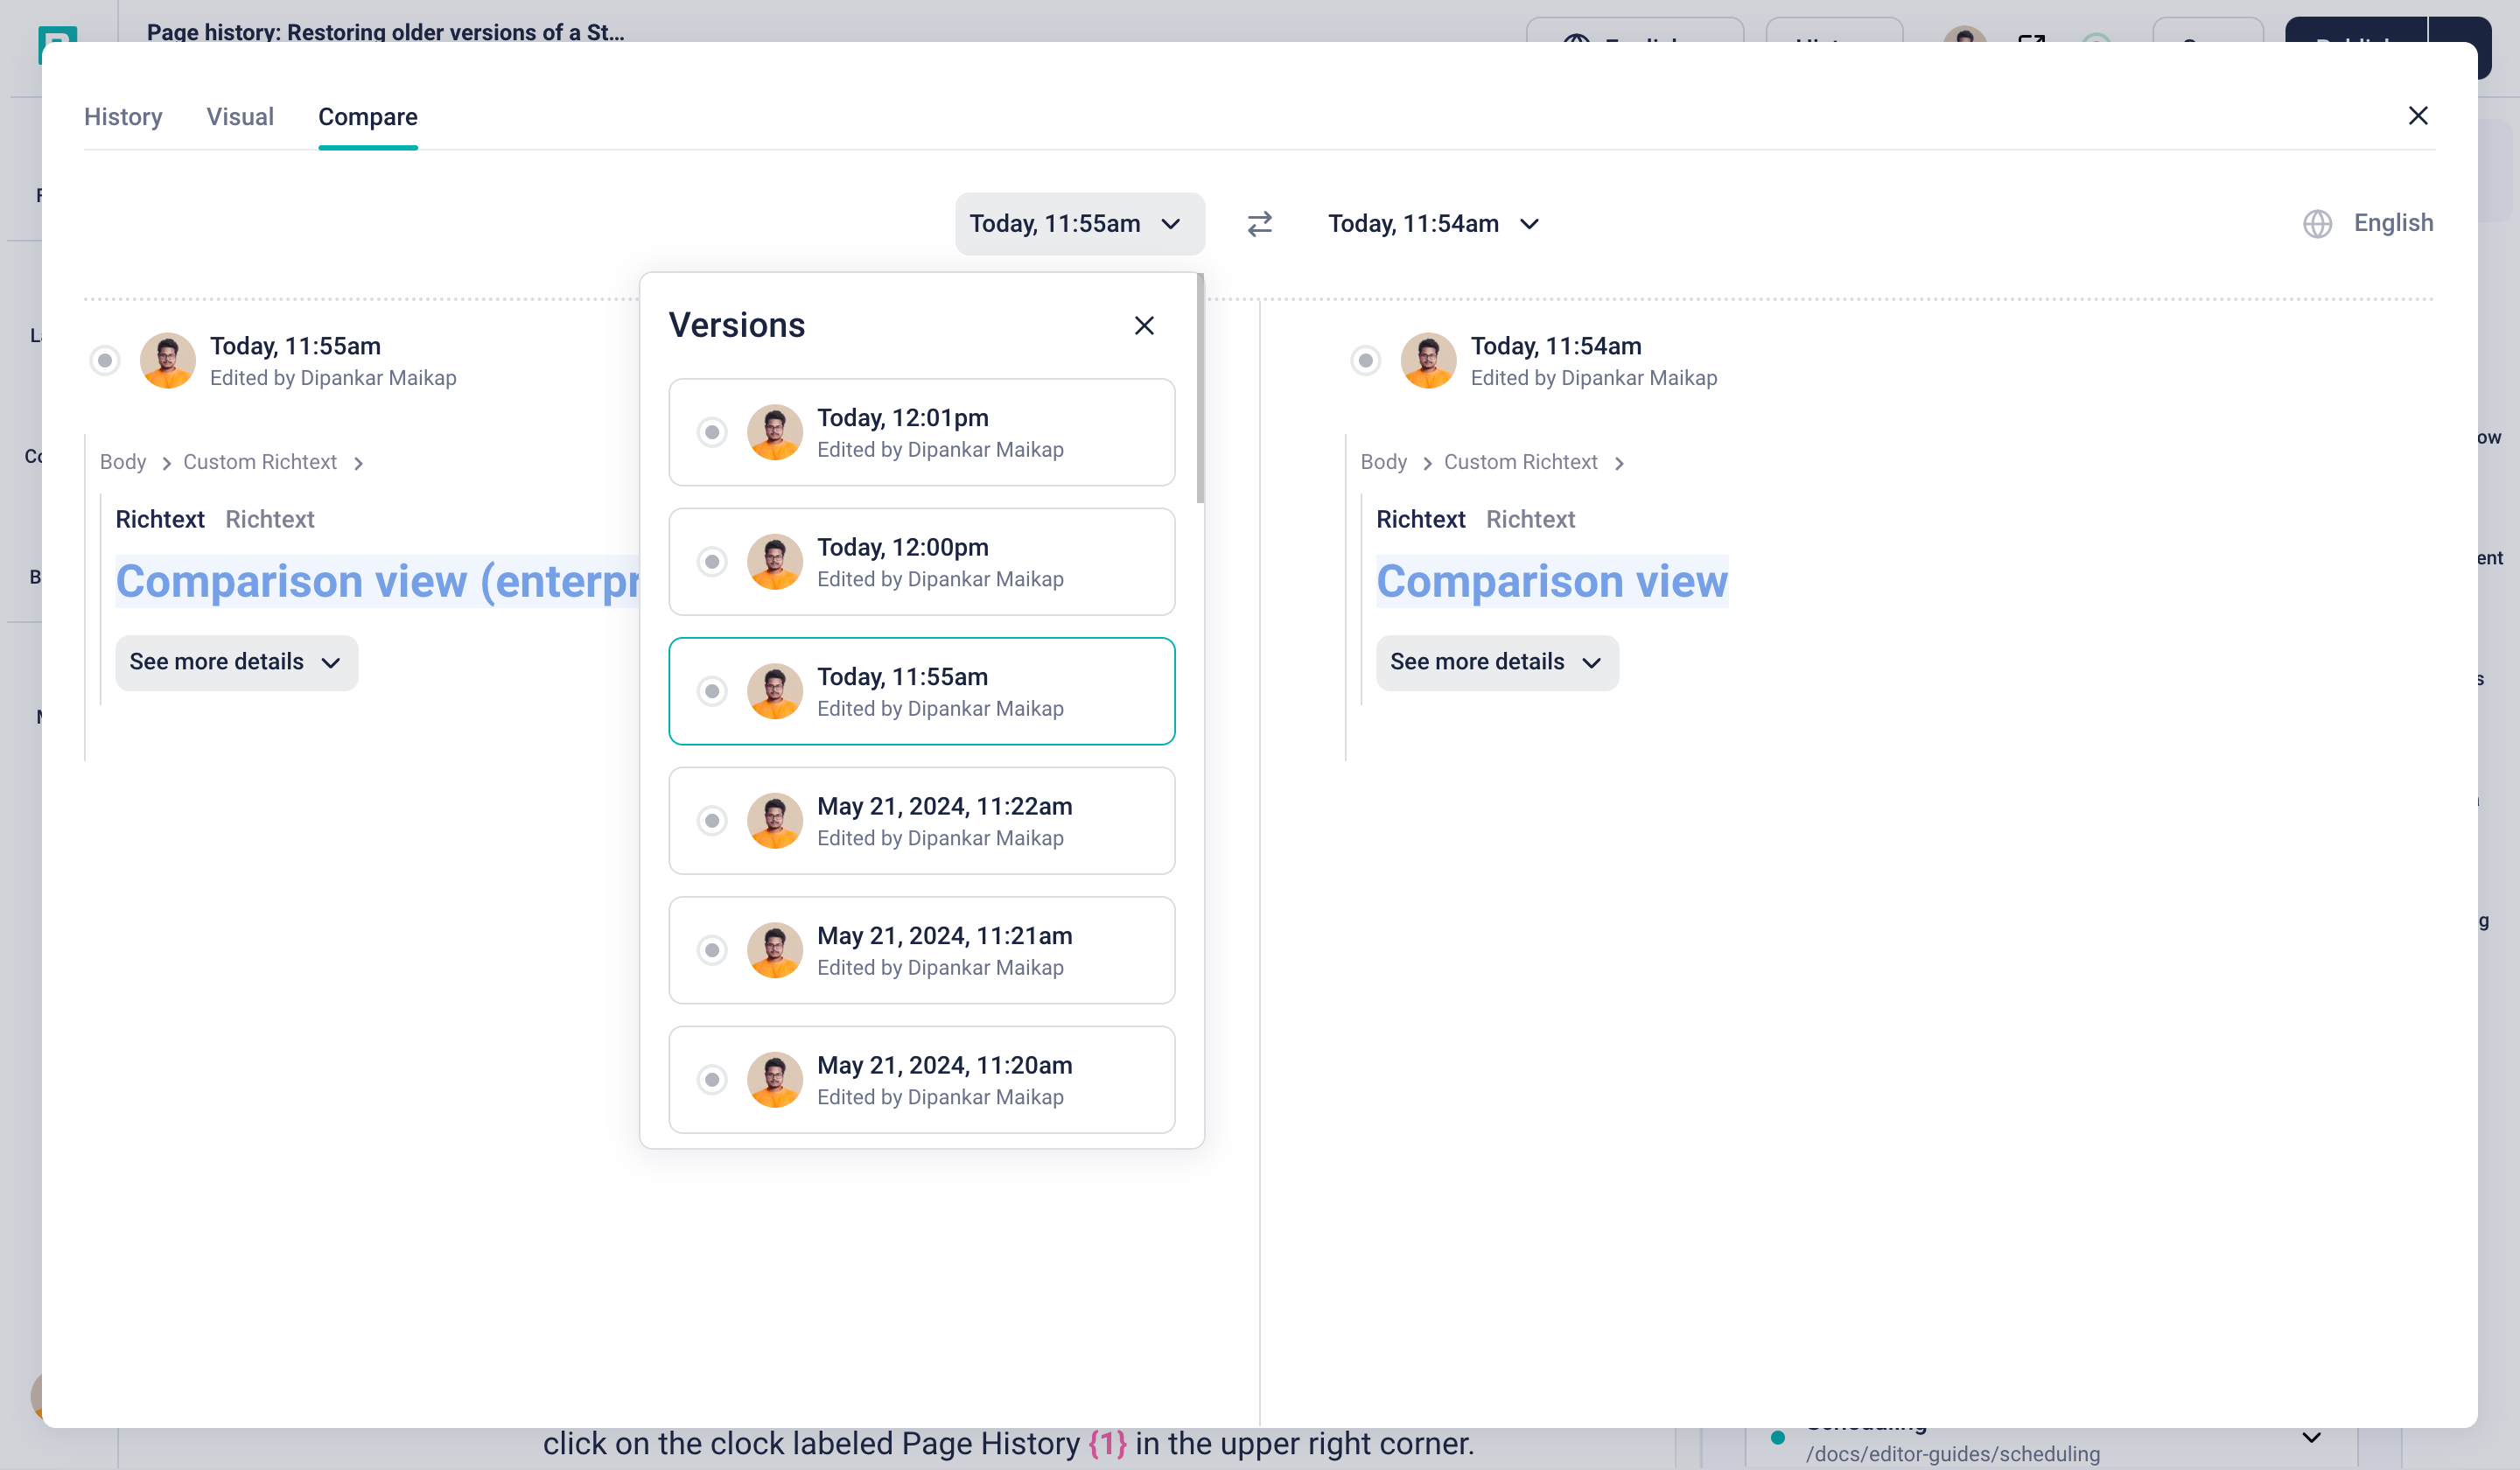Open the Today 11:55am version dropdown
This screenshot has width=2520, height=1470.
click(x=1078, y=223)
